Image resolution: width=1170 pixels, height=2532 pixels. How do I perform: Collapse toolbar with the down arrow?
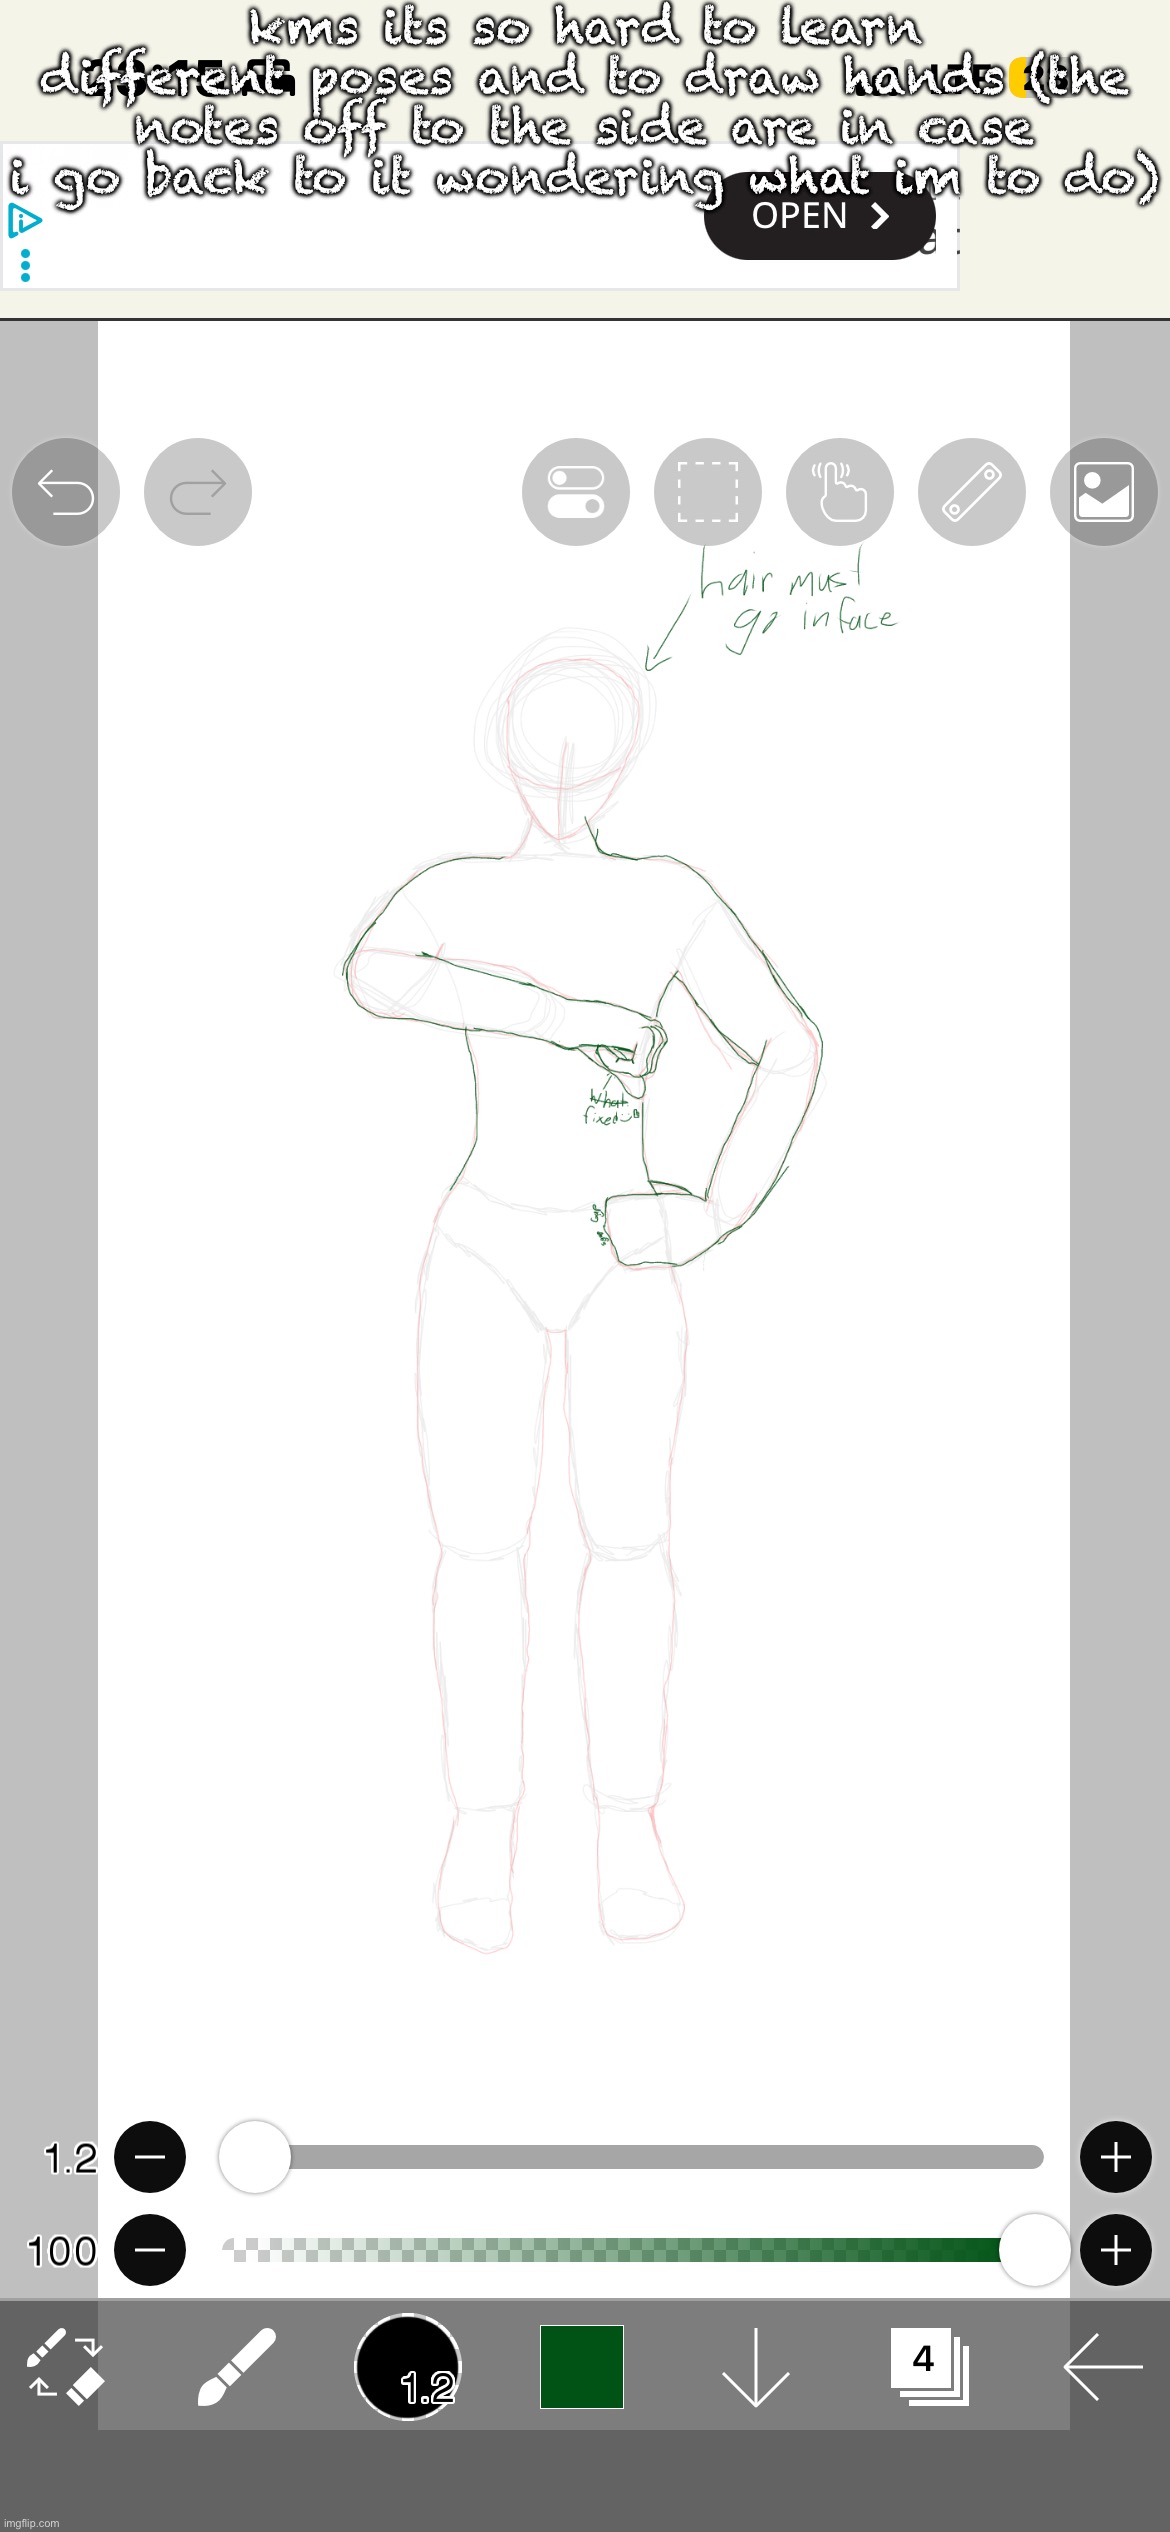[756, 2366]
